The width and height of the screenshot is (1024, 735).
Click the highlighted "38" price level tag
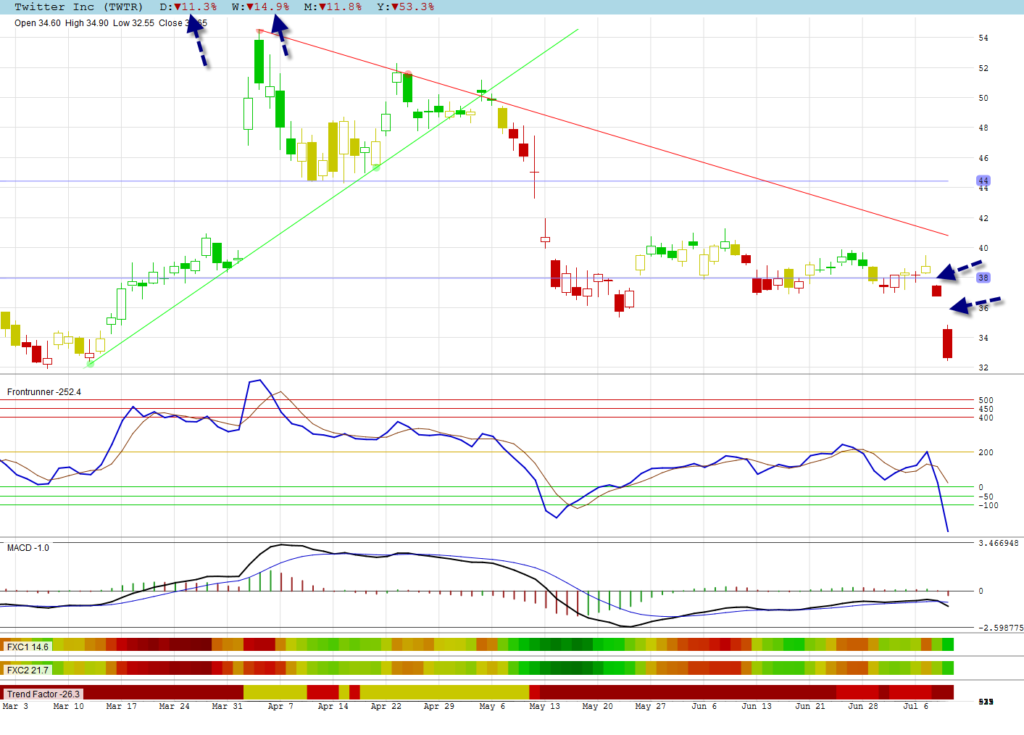pyautogui.click(x=984, y=278)
